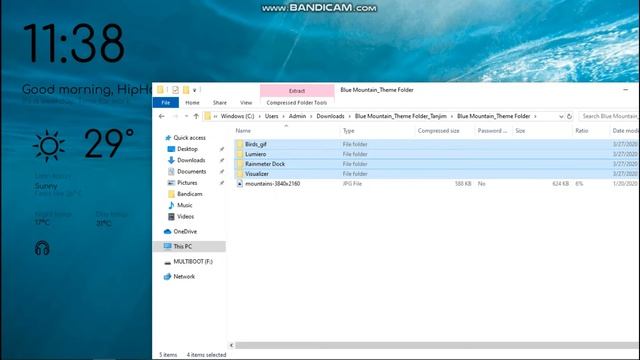Click the Admin breadcrumb
Image resolution: width=640 pixels, height=360 pixels.
[x=297, y=116]
